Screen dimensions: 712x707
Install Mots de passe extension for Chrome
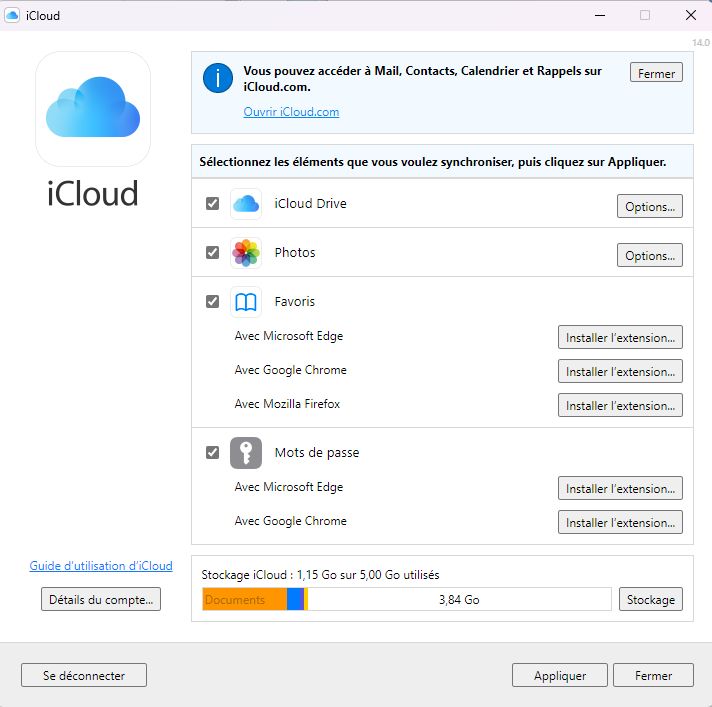(620, 523)
